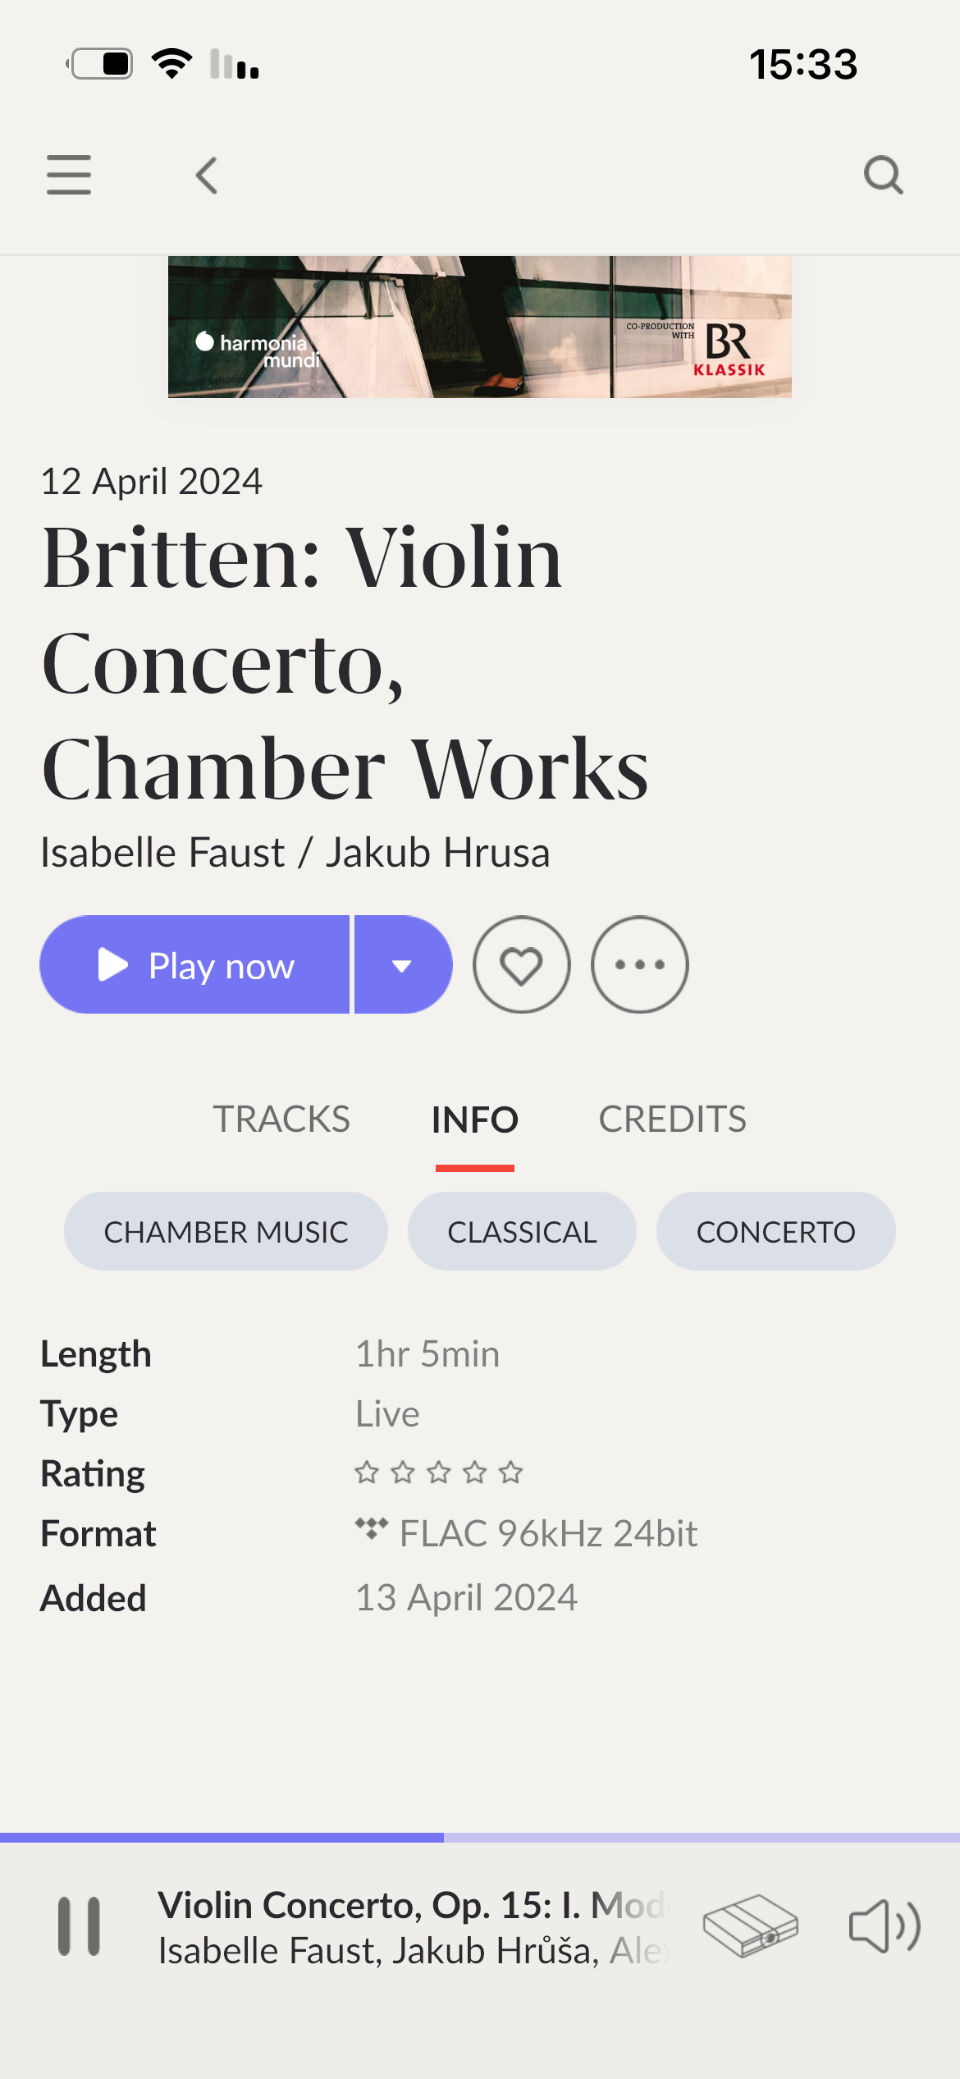Open search with the magnifier icon
The image size is (960, 2079).
pyautogui.click(x=883, y=175)
